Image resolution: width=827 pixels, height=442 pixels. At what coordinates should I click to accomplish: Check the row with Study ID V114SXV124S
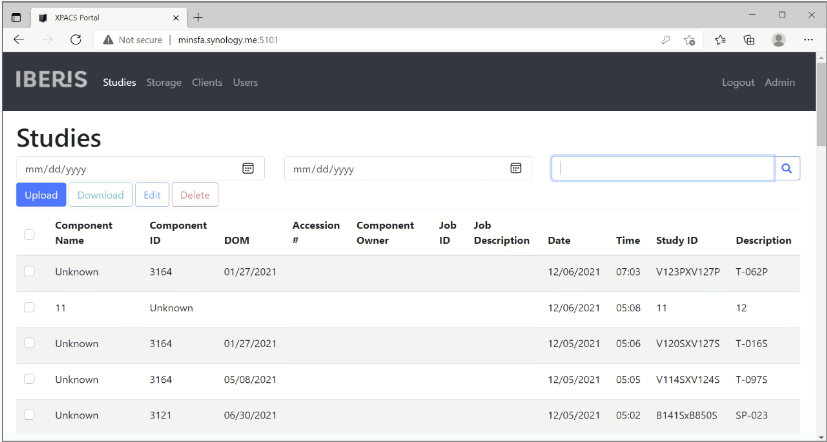29,379
